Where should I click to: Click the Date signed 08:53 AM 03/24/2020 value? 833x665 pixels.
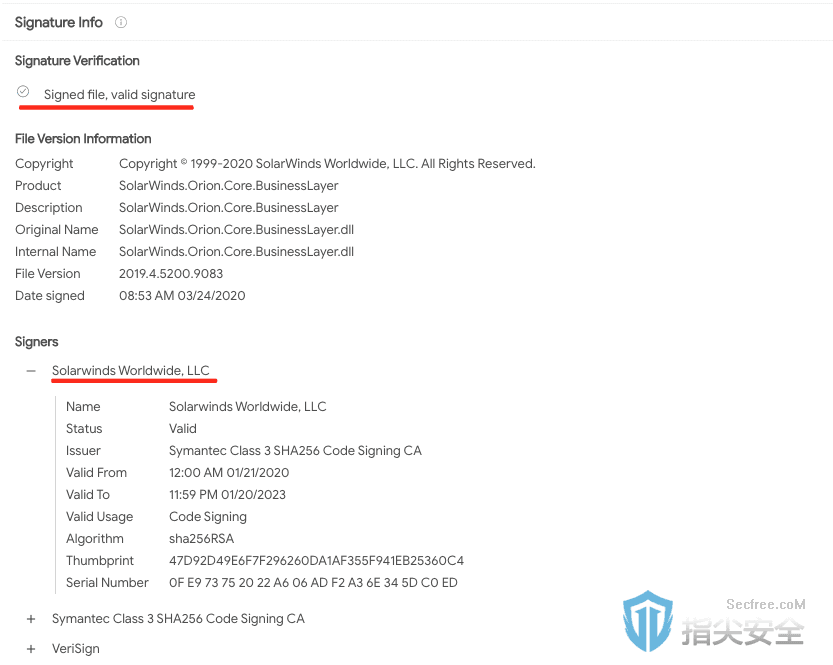(x=182, y=296)
